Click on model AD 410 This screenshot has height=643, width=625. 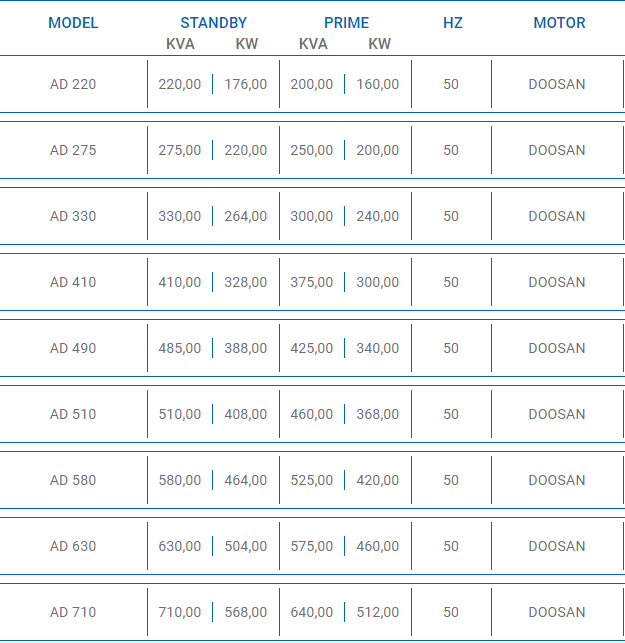(73, 282)
